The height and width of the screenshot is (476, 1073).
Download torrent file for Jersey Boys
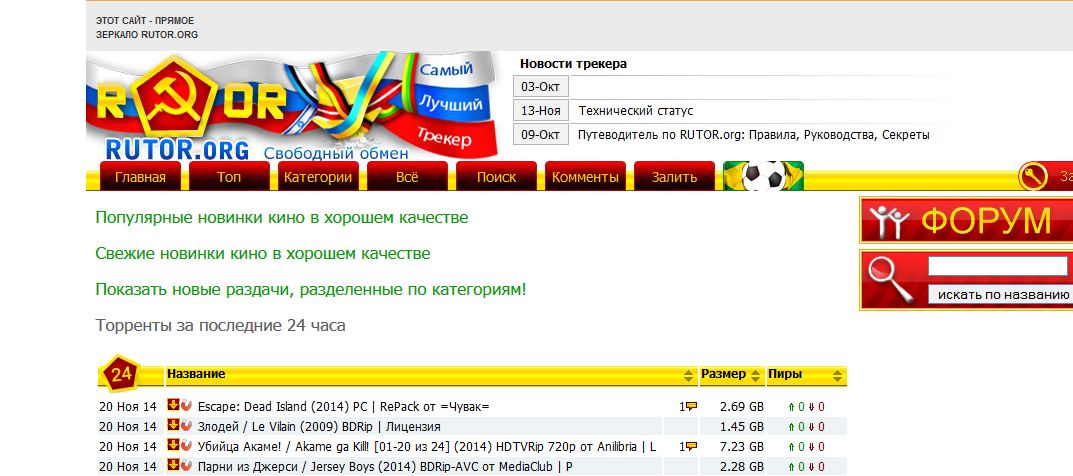click(x=173, y=465)
